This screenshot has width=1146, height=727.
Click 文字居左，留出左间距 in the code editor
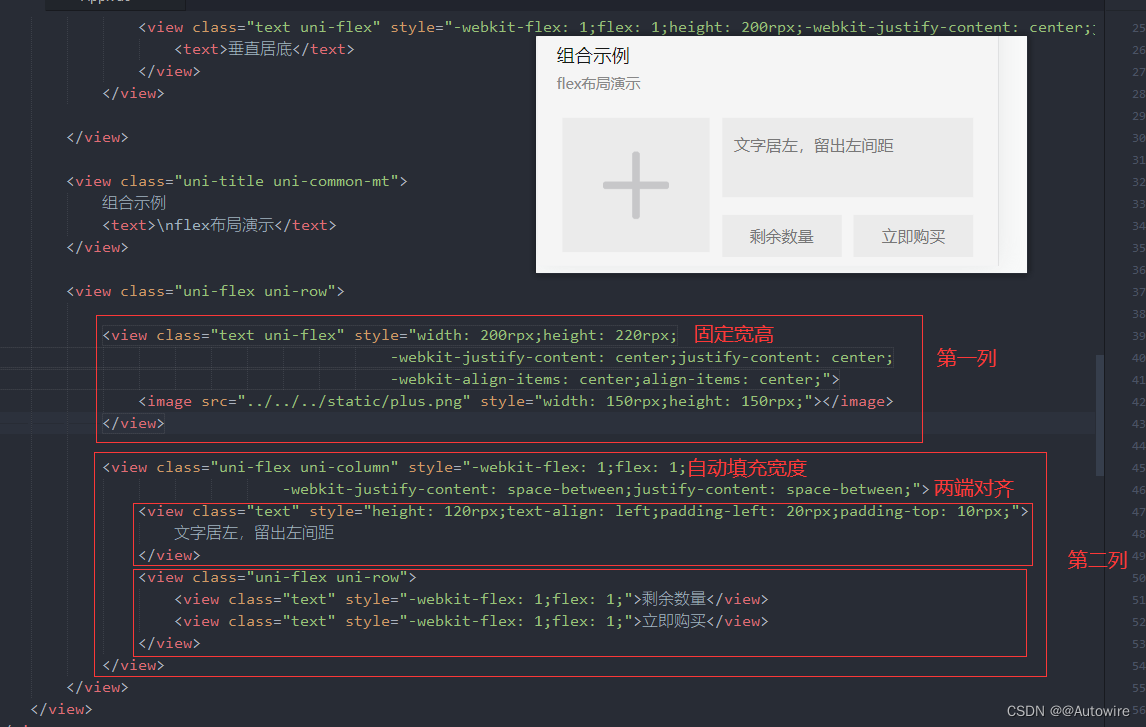point(254,533)
